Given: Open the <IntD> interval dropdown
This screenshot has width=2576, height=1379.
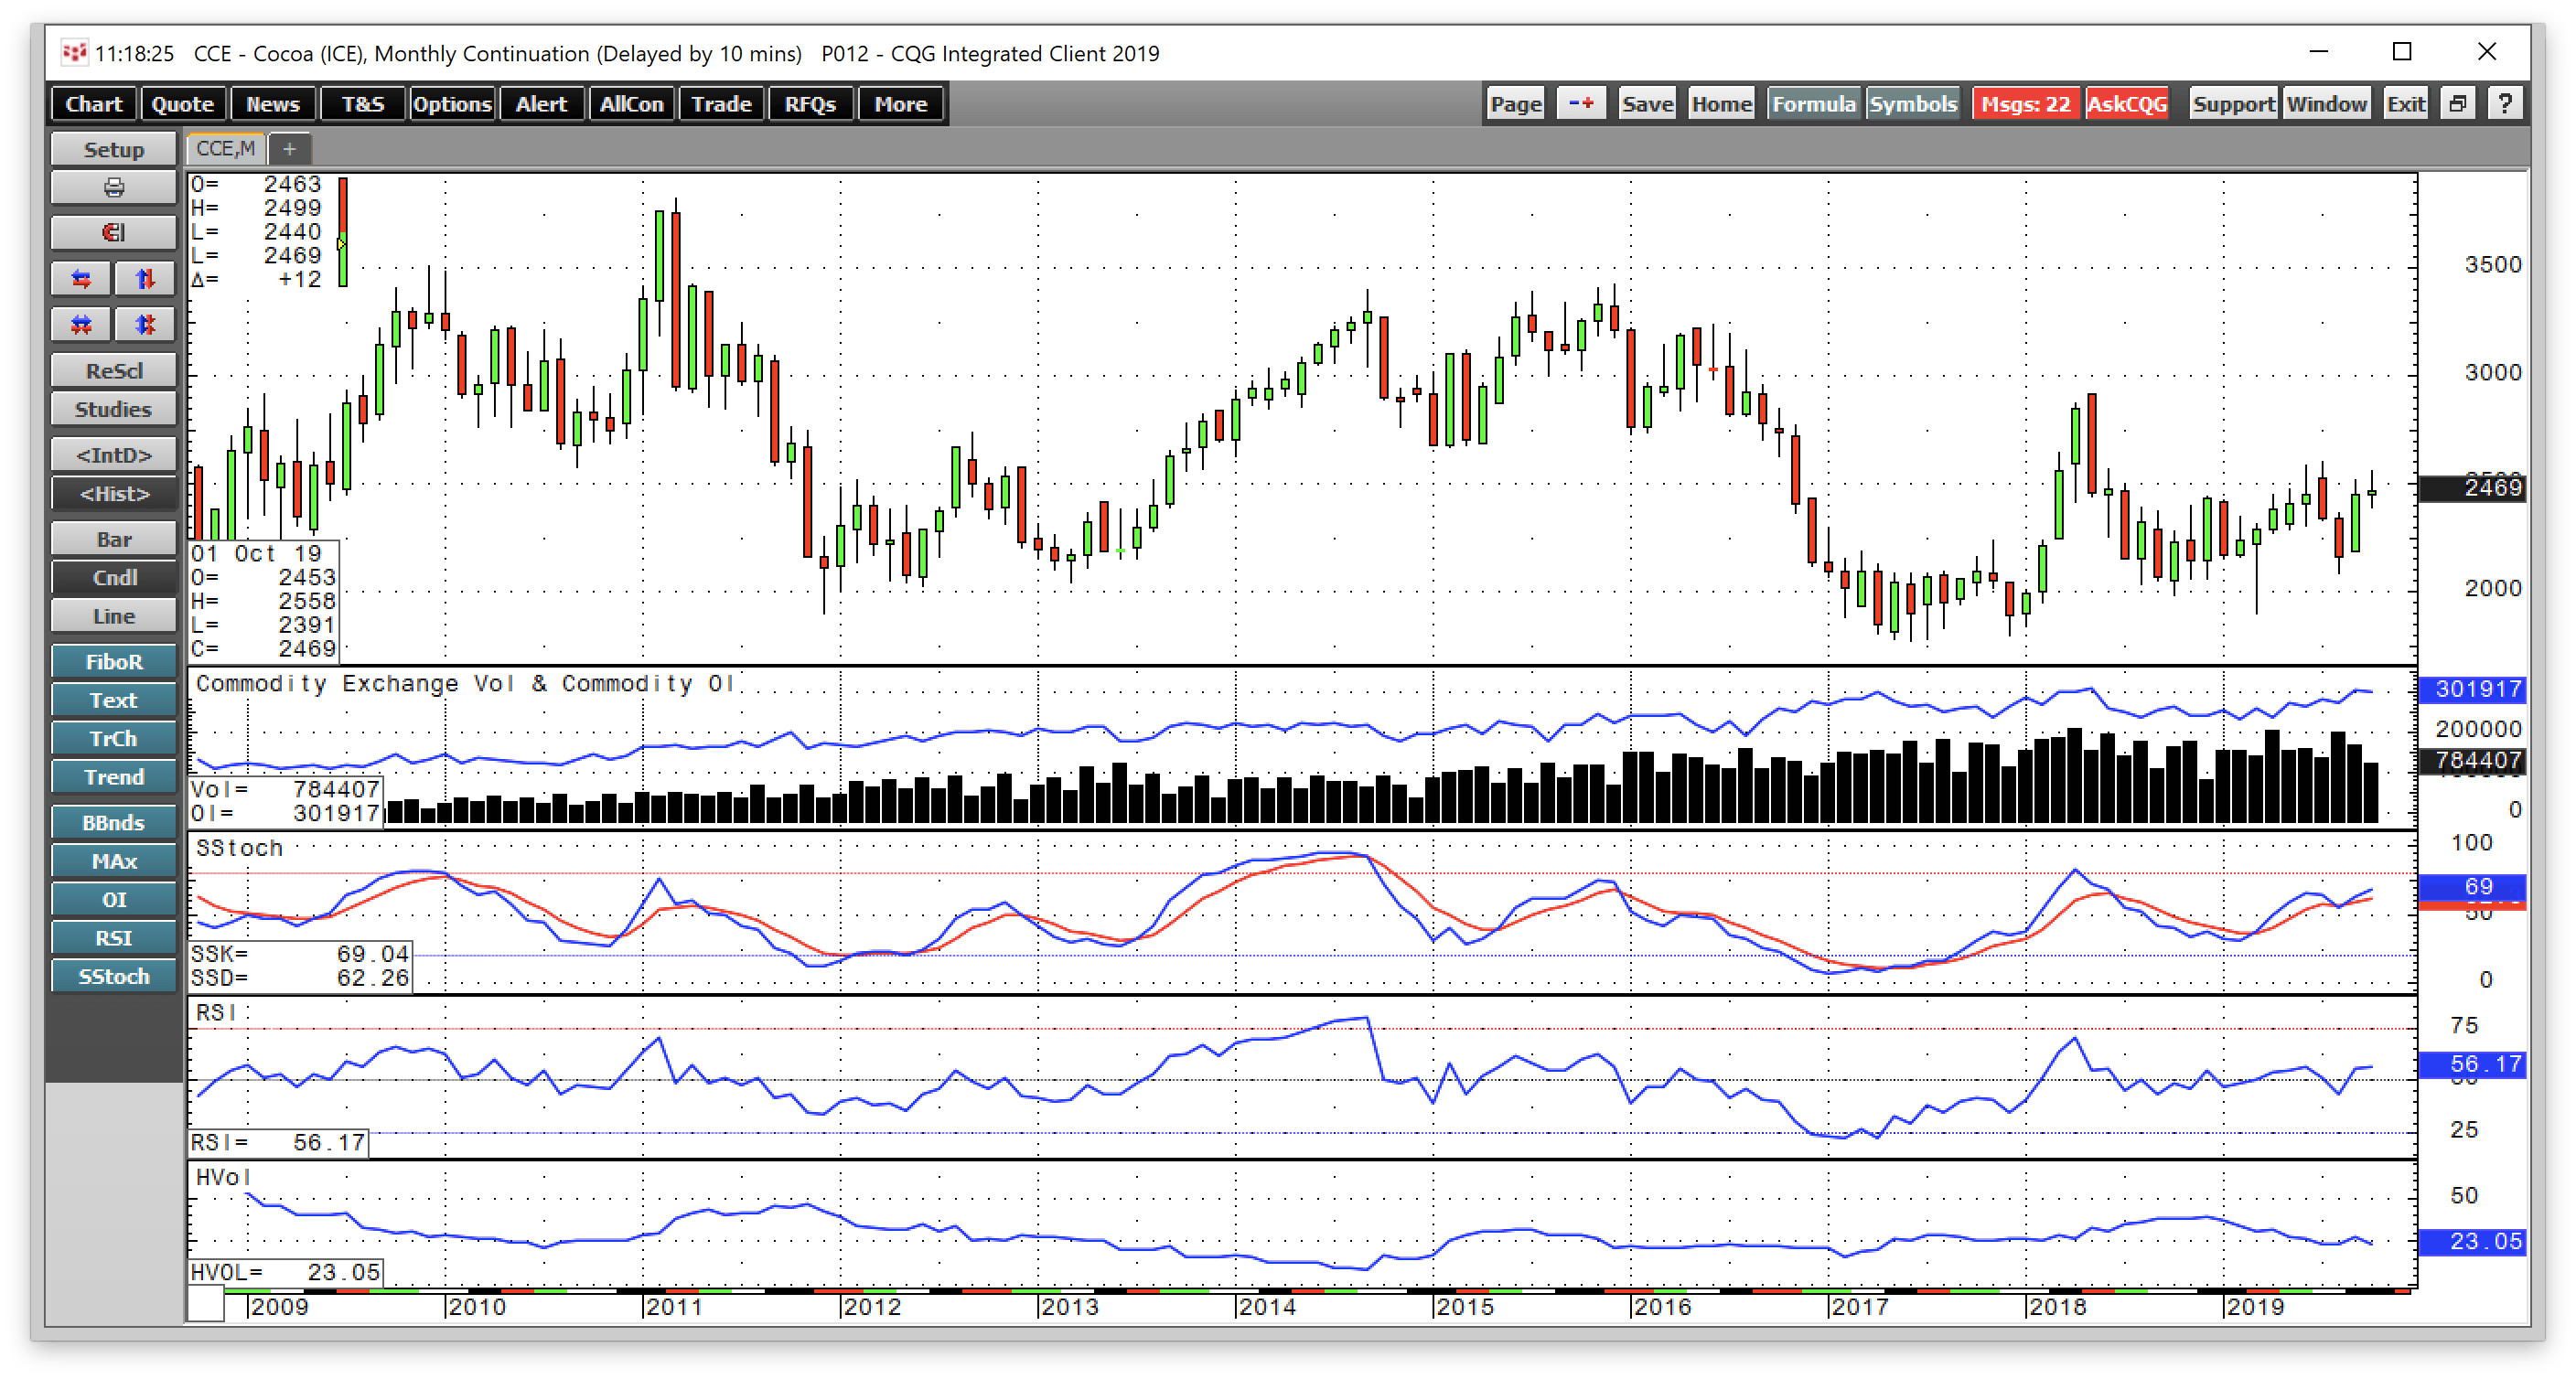Looking at the screenshot, I should (113, 453).
